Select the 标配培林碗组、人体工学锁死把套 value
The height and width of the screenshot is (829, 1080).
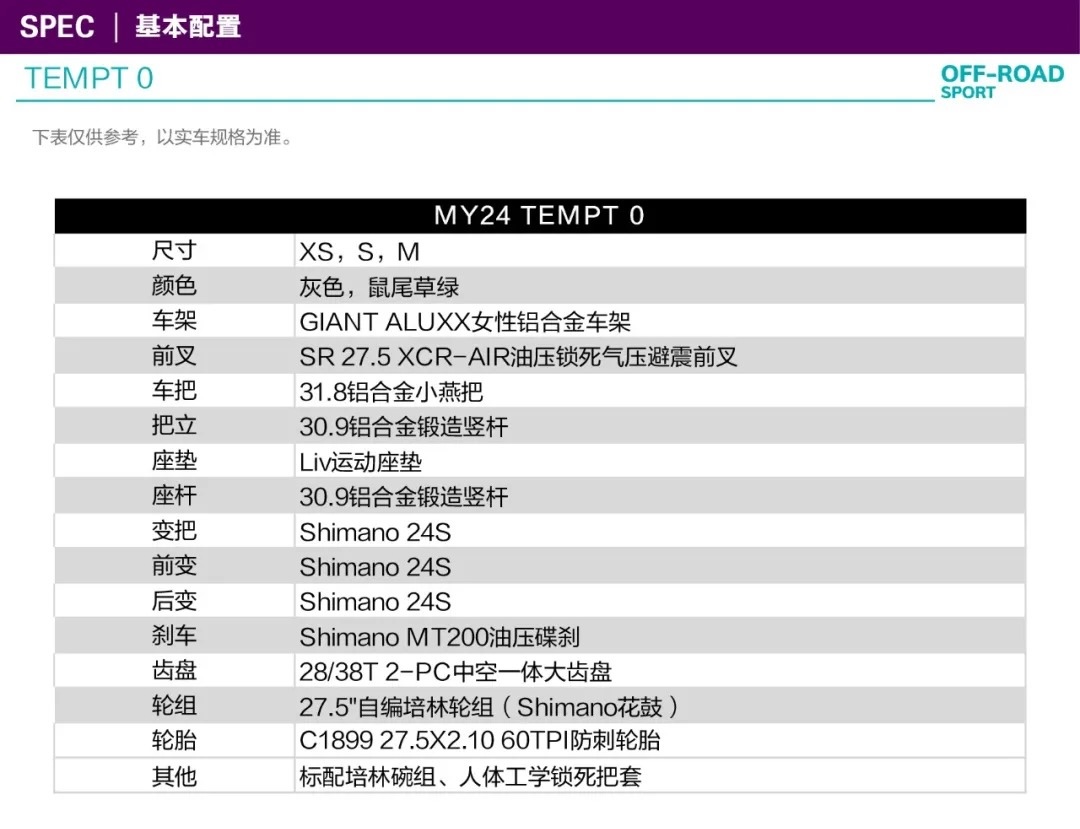coord(470,777)
